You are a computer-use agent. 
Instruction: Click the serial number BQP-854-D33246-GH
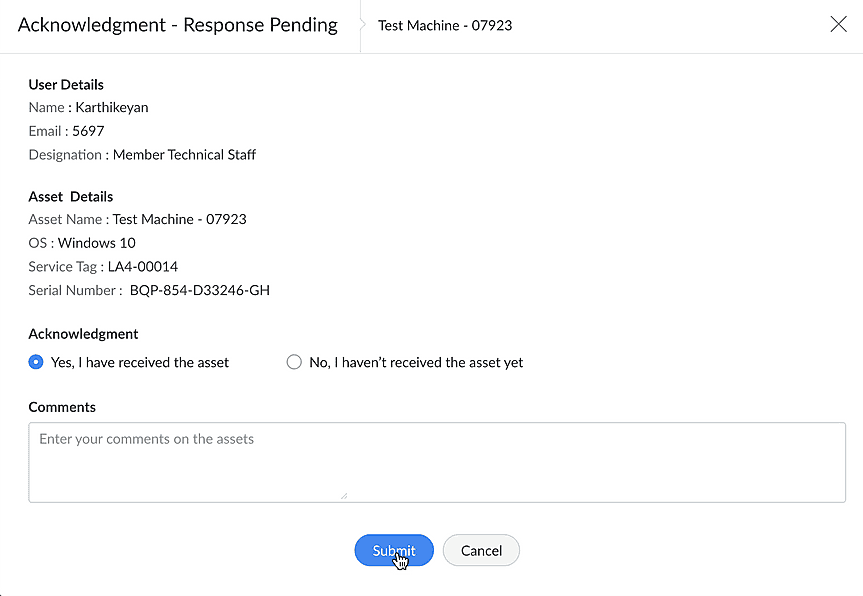tap(200, 291)
